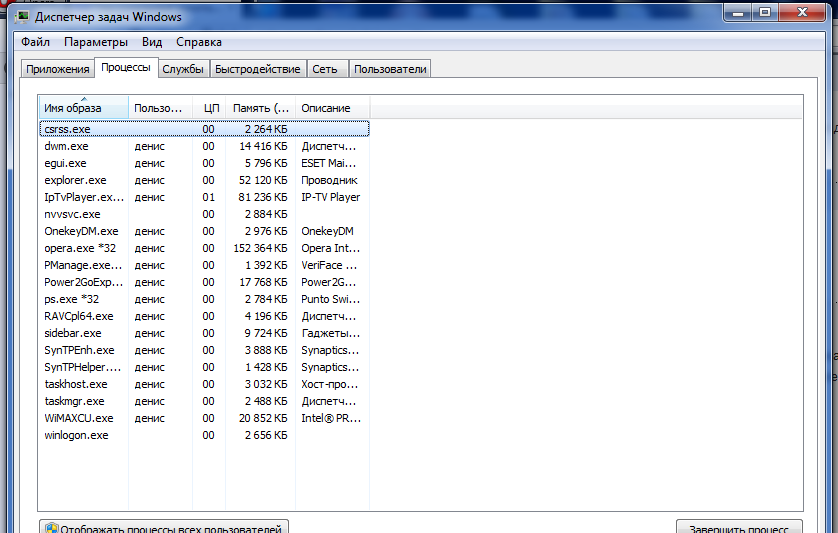Open the Справка menu
The image size is (838, 533).
coord(199,42)
